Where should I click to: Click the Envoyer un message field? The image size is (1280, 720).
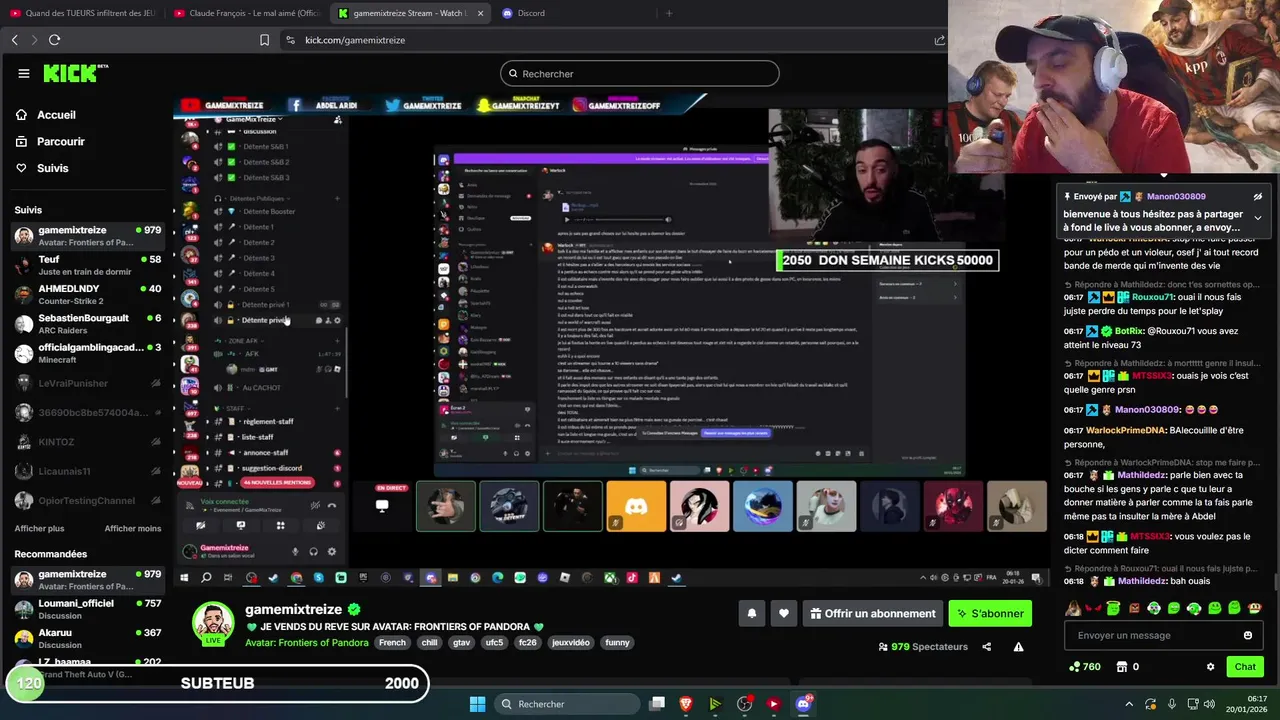1164,635
